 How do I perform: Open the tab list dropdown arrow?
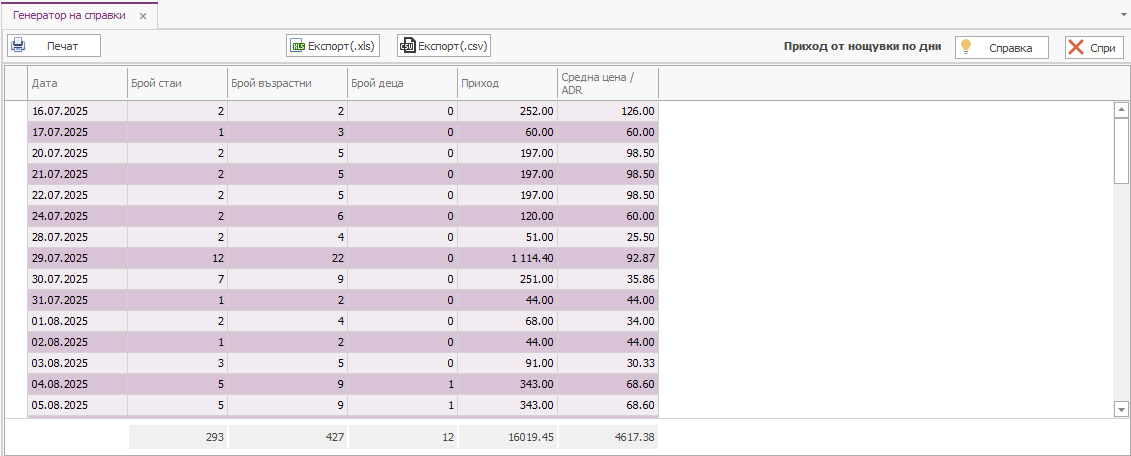point(1123,16)
